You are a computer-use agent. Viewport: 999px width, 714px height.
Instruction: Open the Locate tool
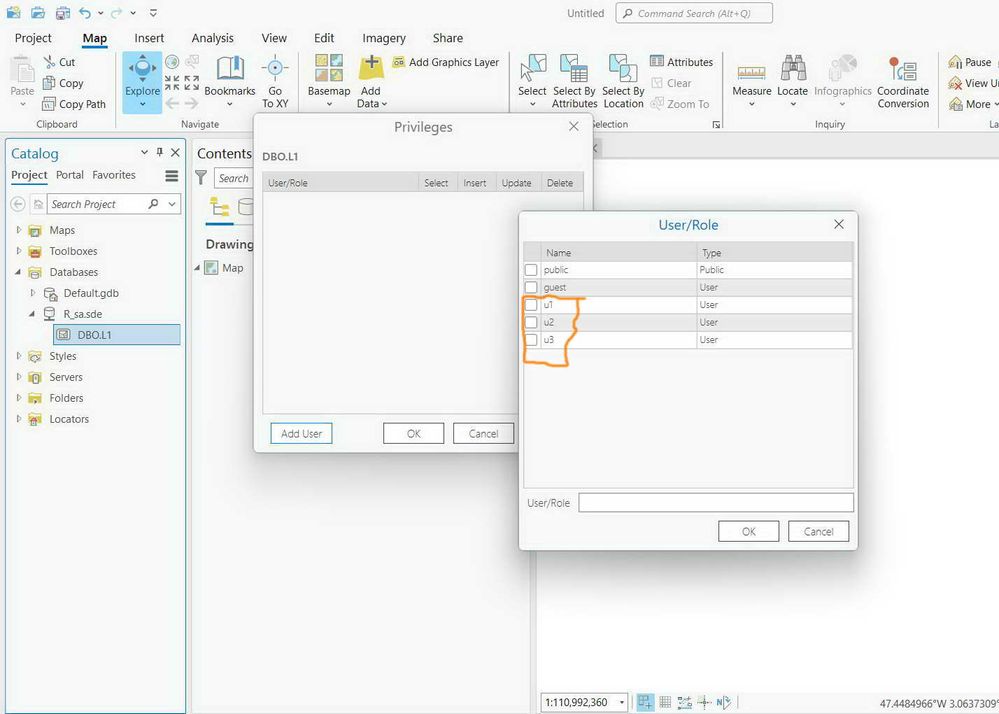coord(793,81)
